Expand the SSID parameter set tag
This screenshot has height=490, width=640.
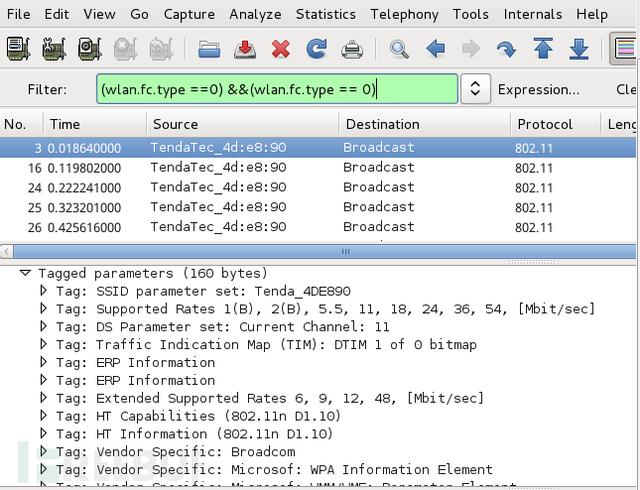43,291
